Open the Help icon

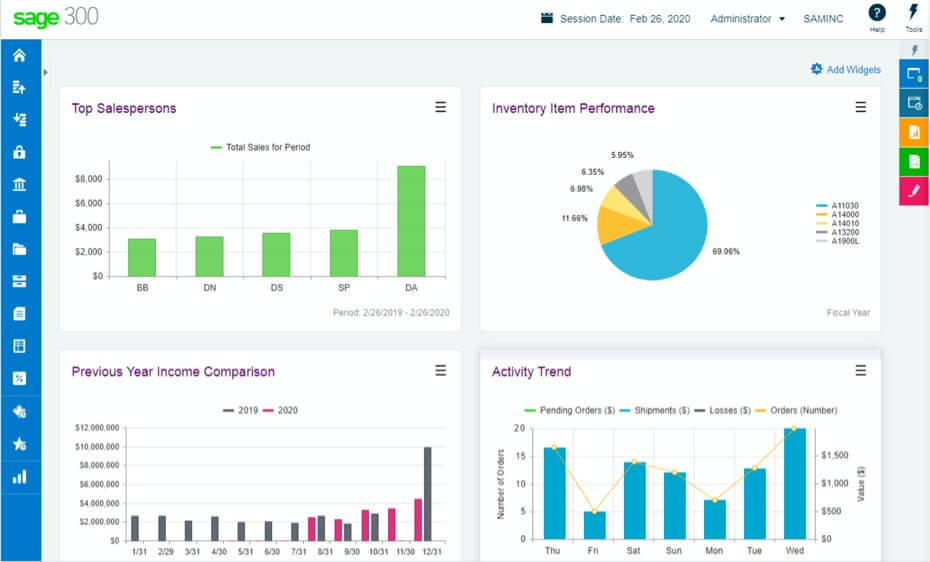tap(877, 14)
